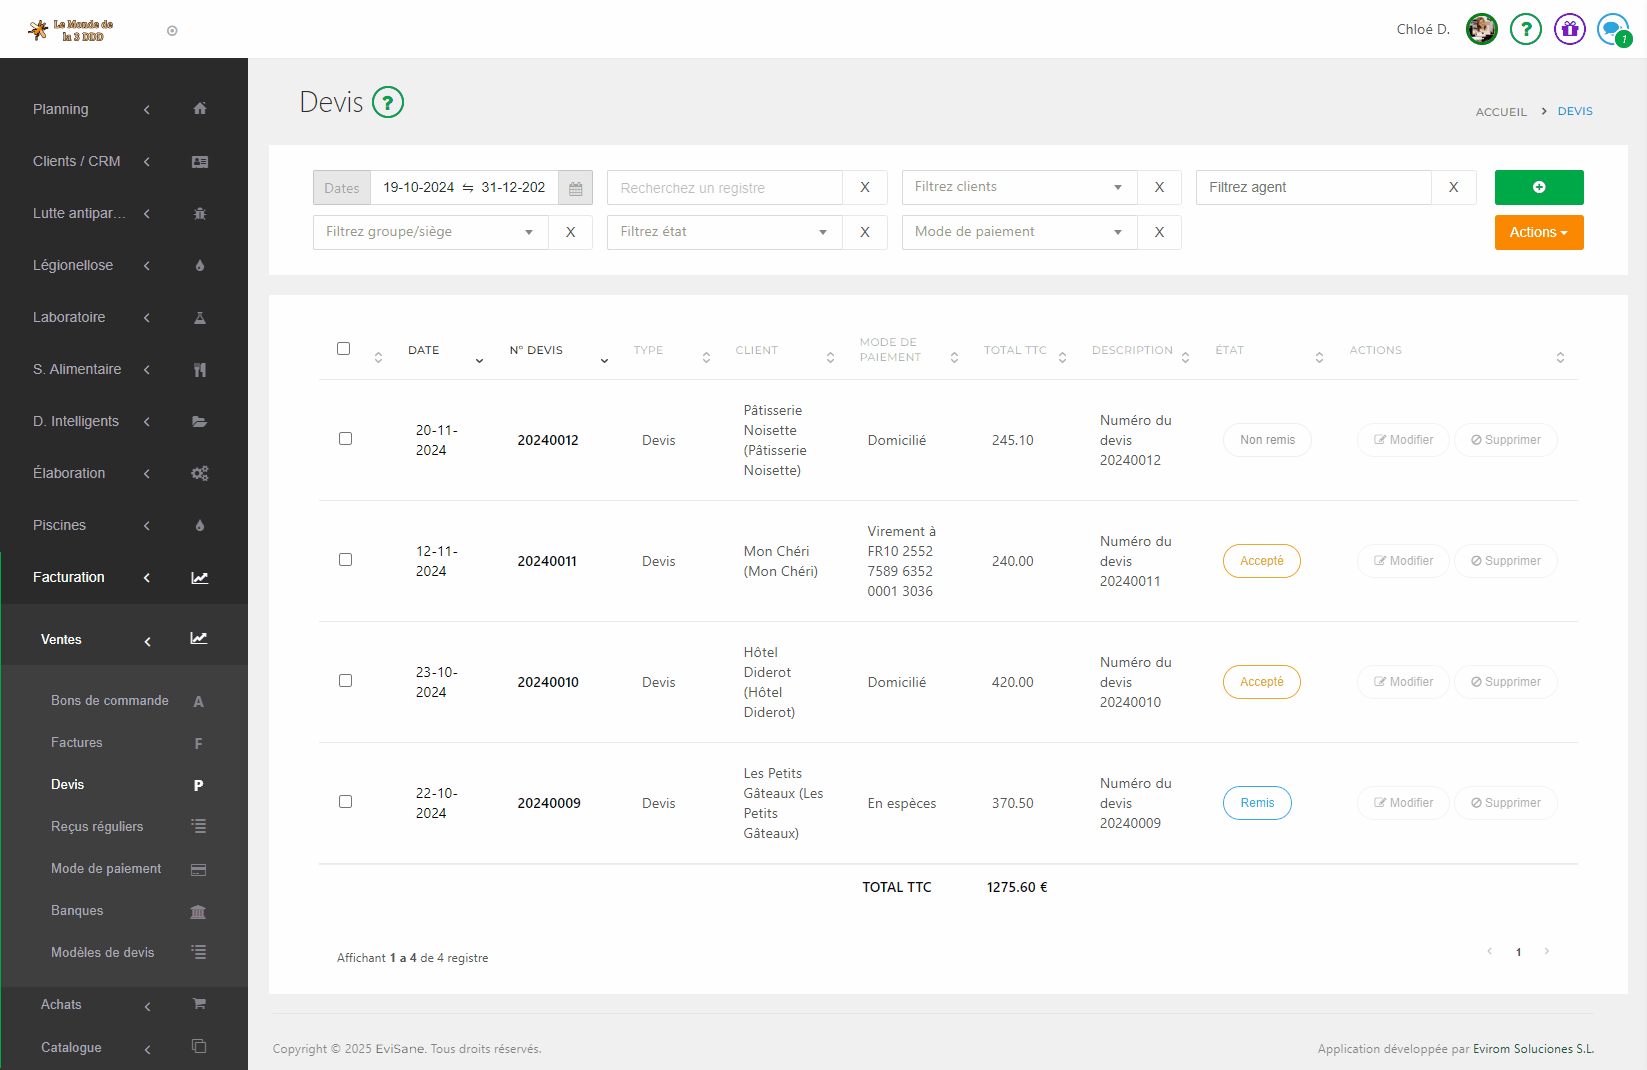The image size is (1647, 1070).
Task: Click the Facturation chart icon
Action: point(200,577)
